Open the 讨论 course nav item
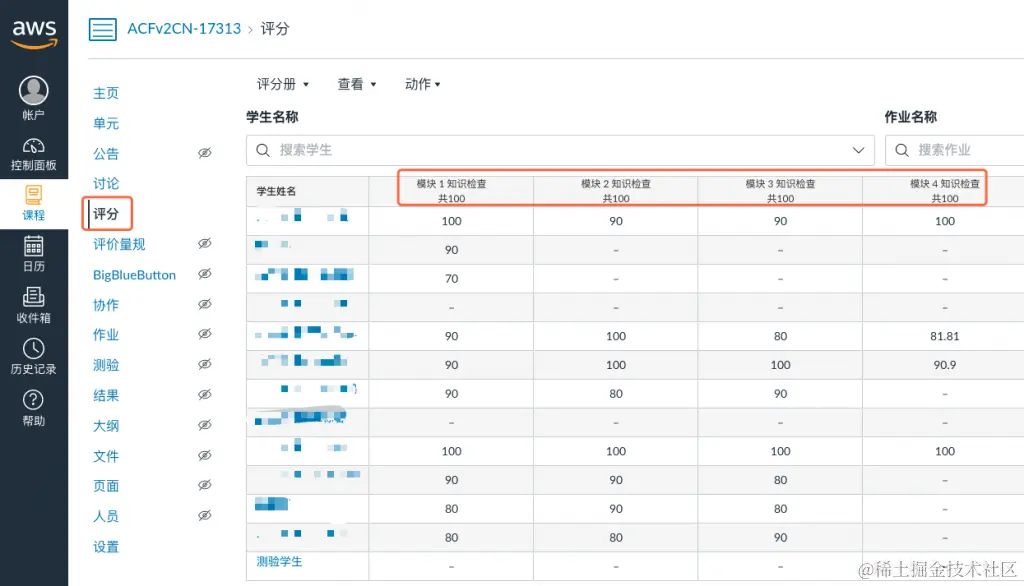 point(106,184)
